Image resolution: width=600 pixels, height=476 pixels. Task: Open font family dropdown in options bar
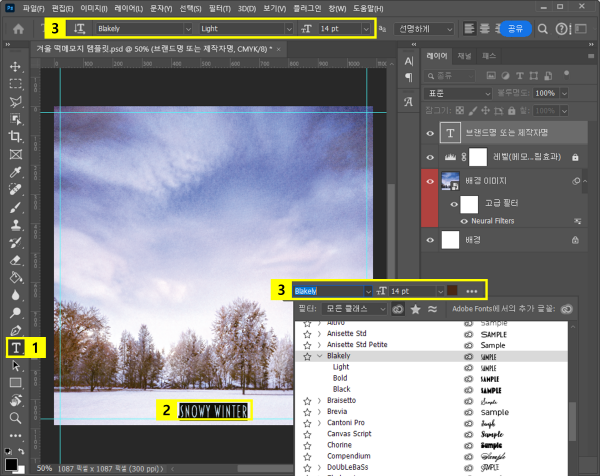[188, 29]
